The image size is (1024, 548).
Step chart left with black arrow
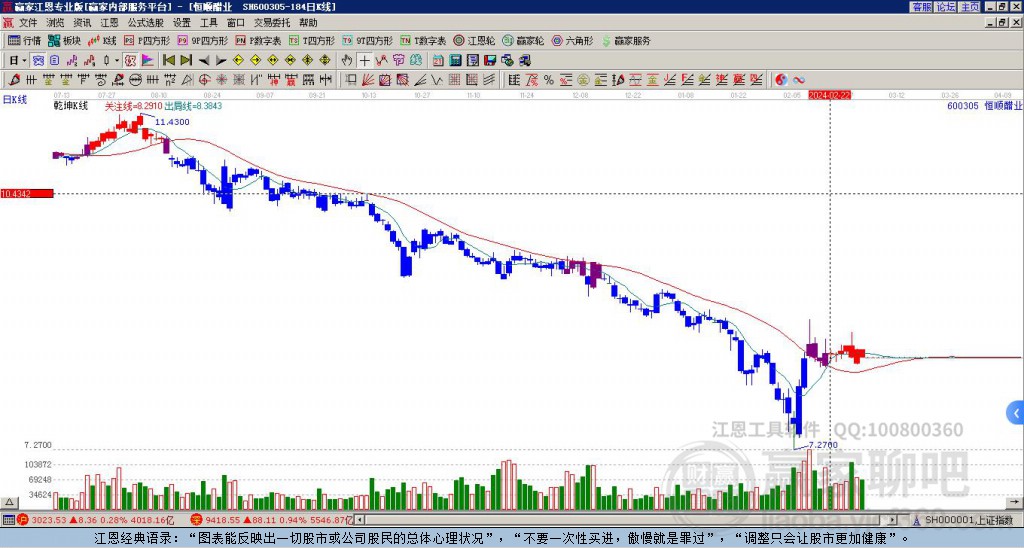point(204,60)
